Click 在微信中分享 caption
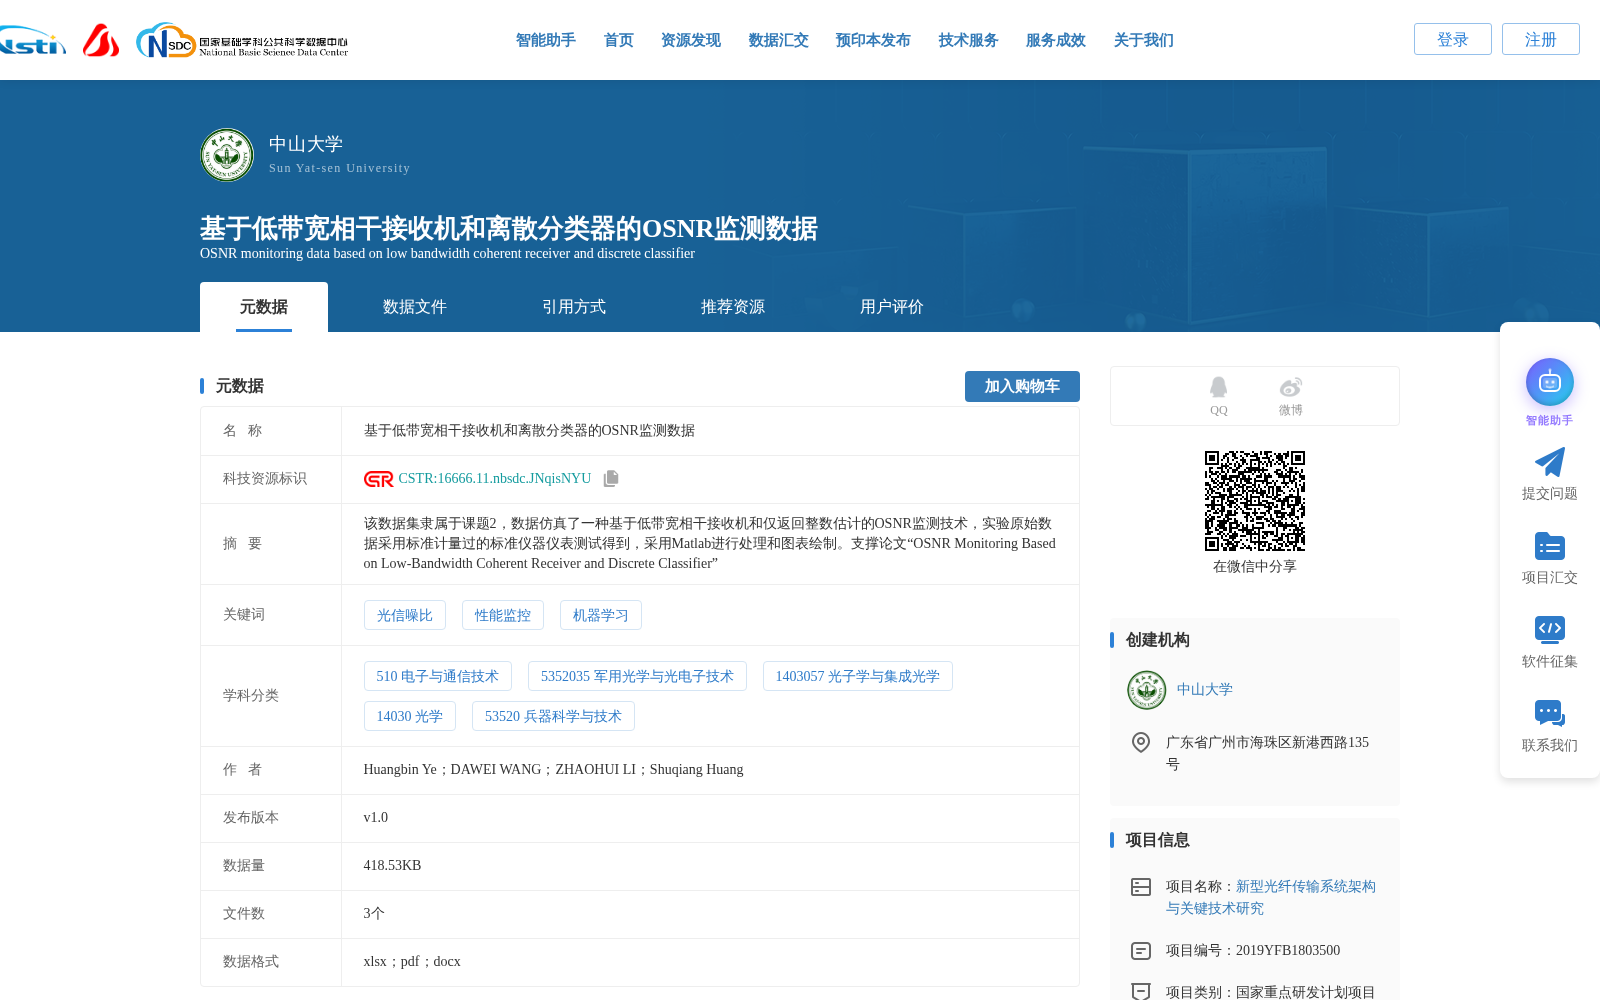 point(1255,567)
